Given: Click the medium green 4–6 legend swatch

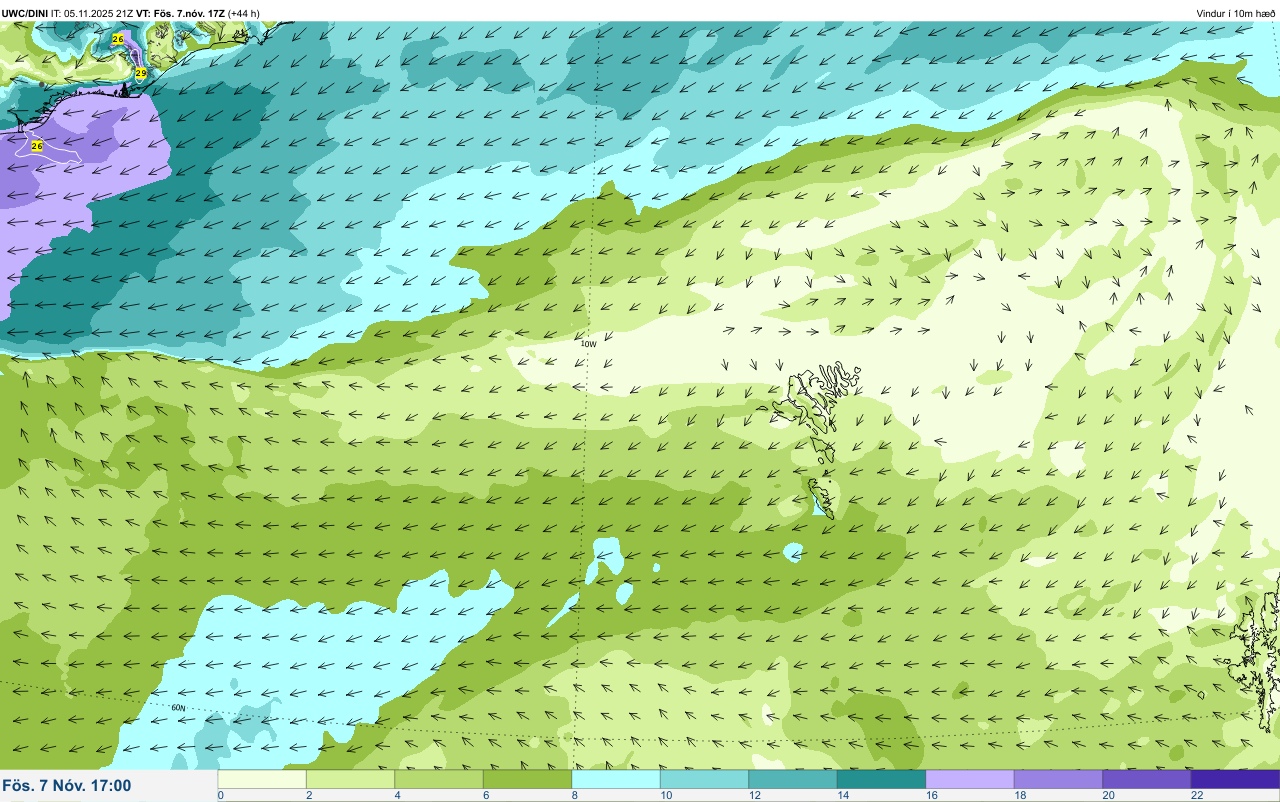Looking at the screenshot, I should coord(439,779).
